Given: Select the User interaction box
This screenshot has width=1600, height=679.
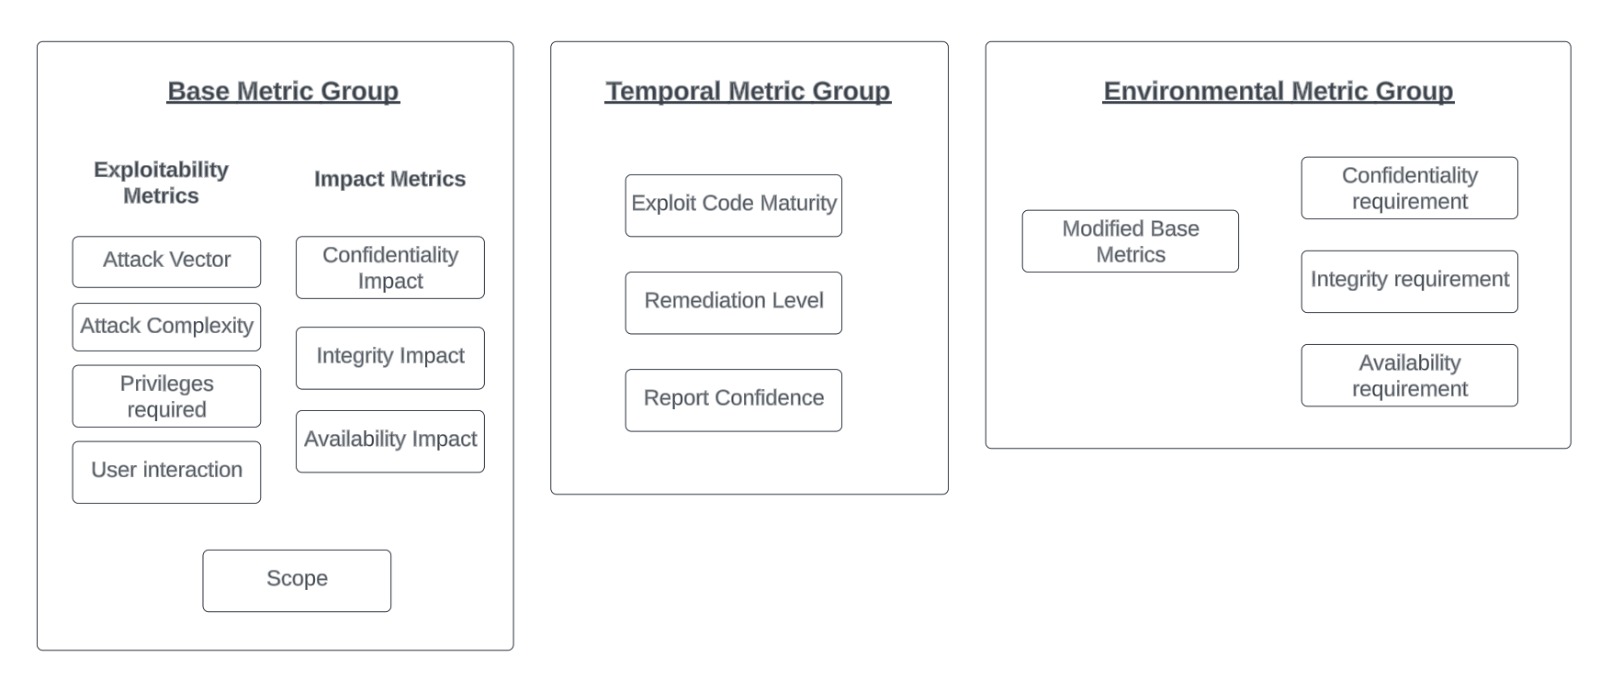Looking at the screenshot, I should coord(166,472).
